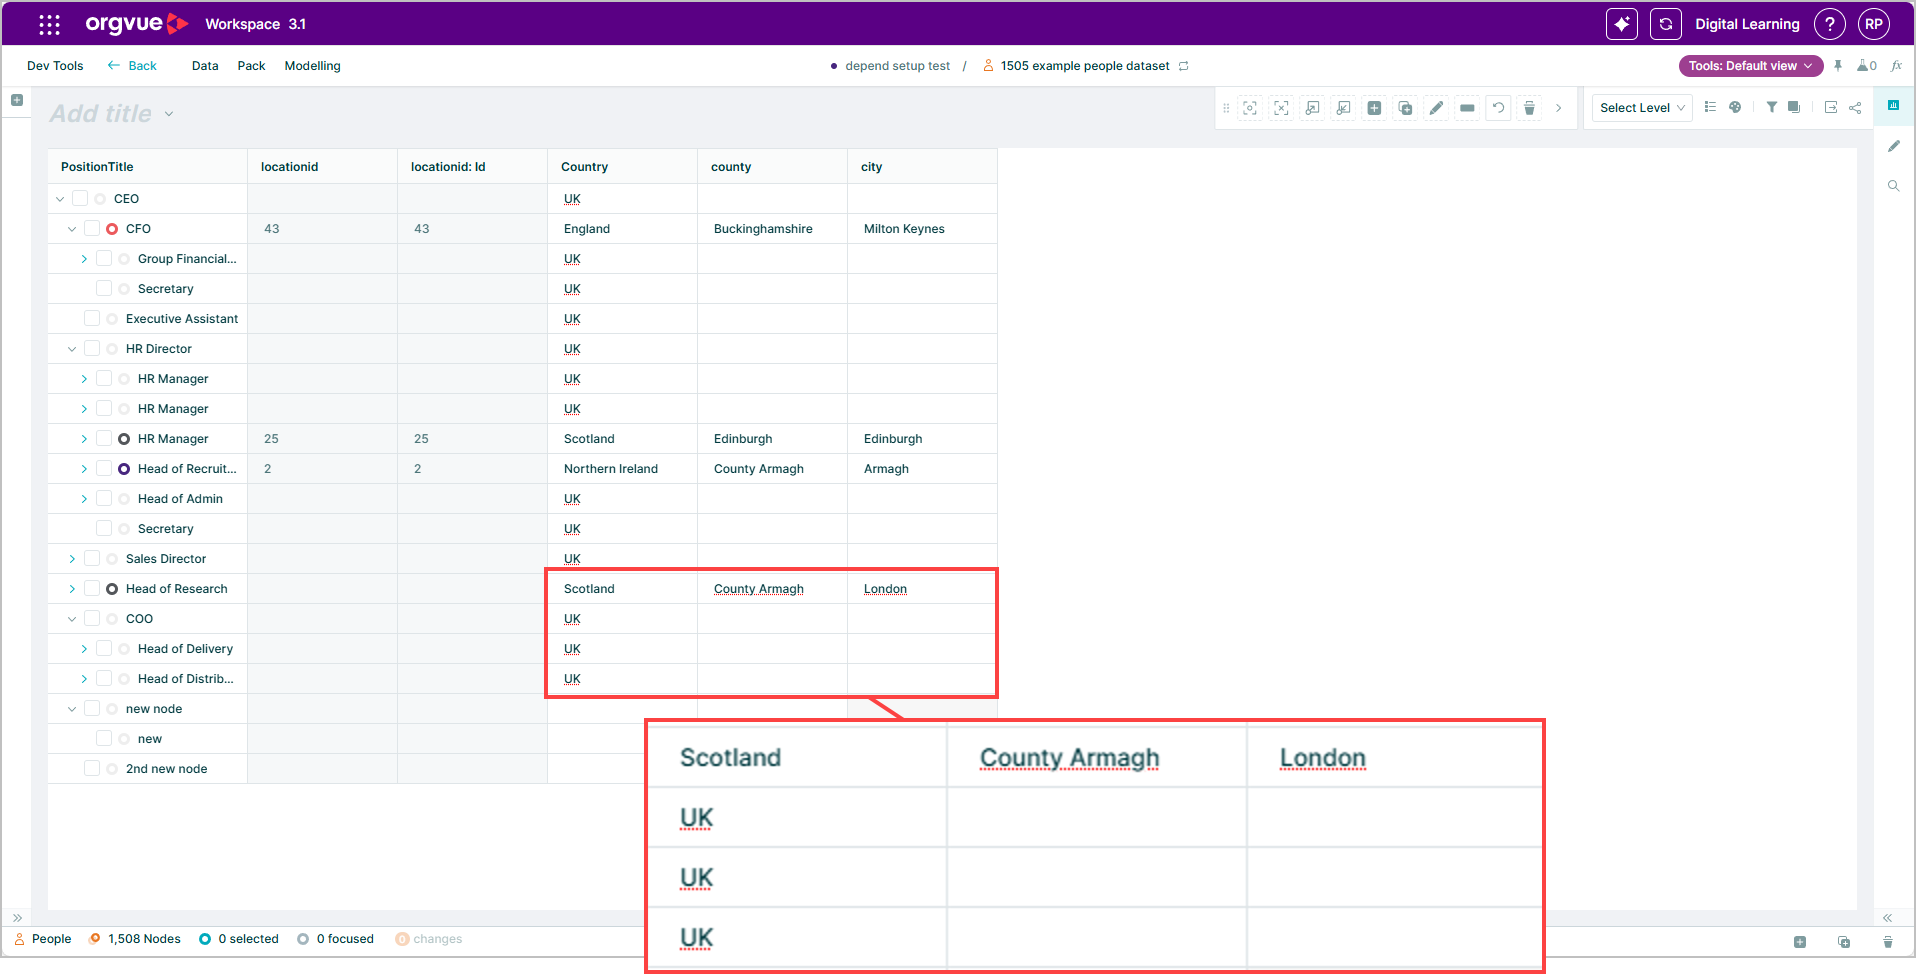This screenshot has height=974, width=1916.
Task: Tick the Head of Research checkbox
Action: (x=92, y=588)
